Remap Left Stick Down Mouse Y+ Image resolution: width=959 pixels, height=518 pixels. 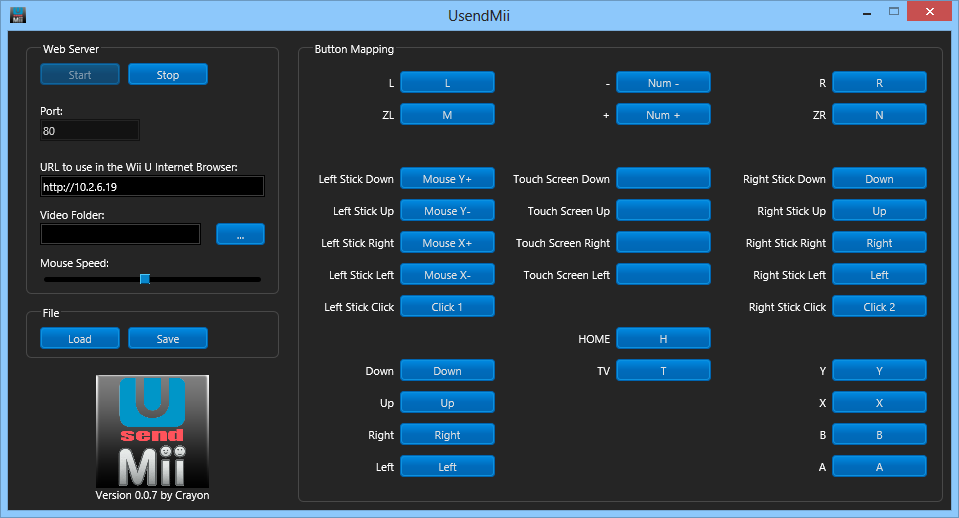[447, 179]
